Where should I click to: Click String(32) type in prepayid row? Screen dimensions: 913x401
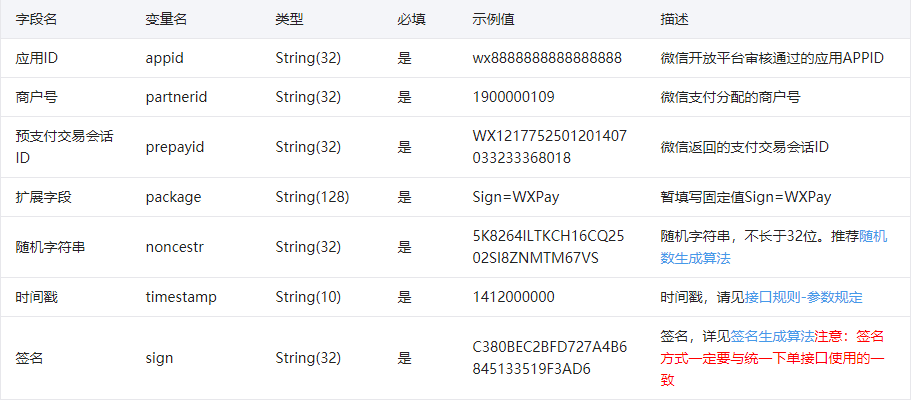(308, 147)
